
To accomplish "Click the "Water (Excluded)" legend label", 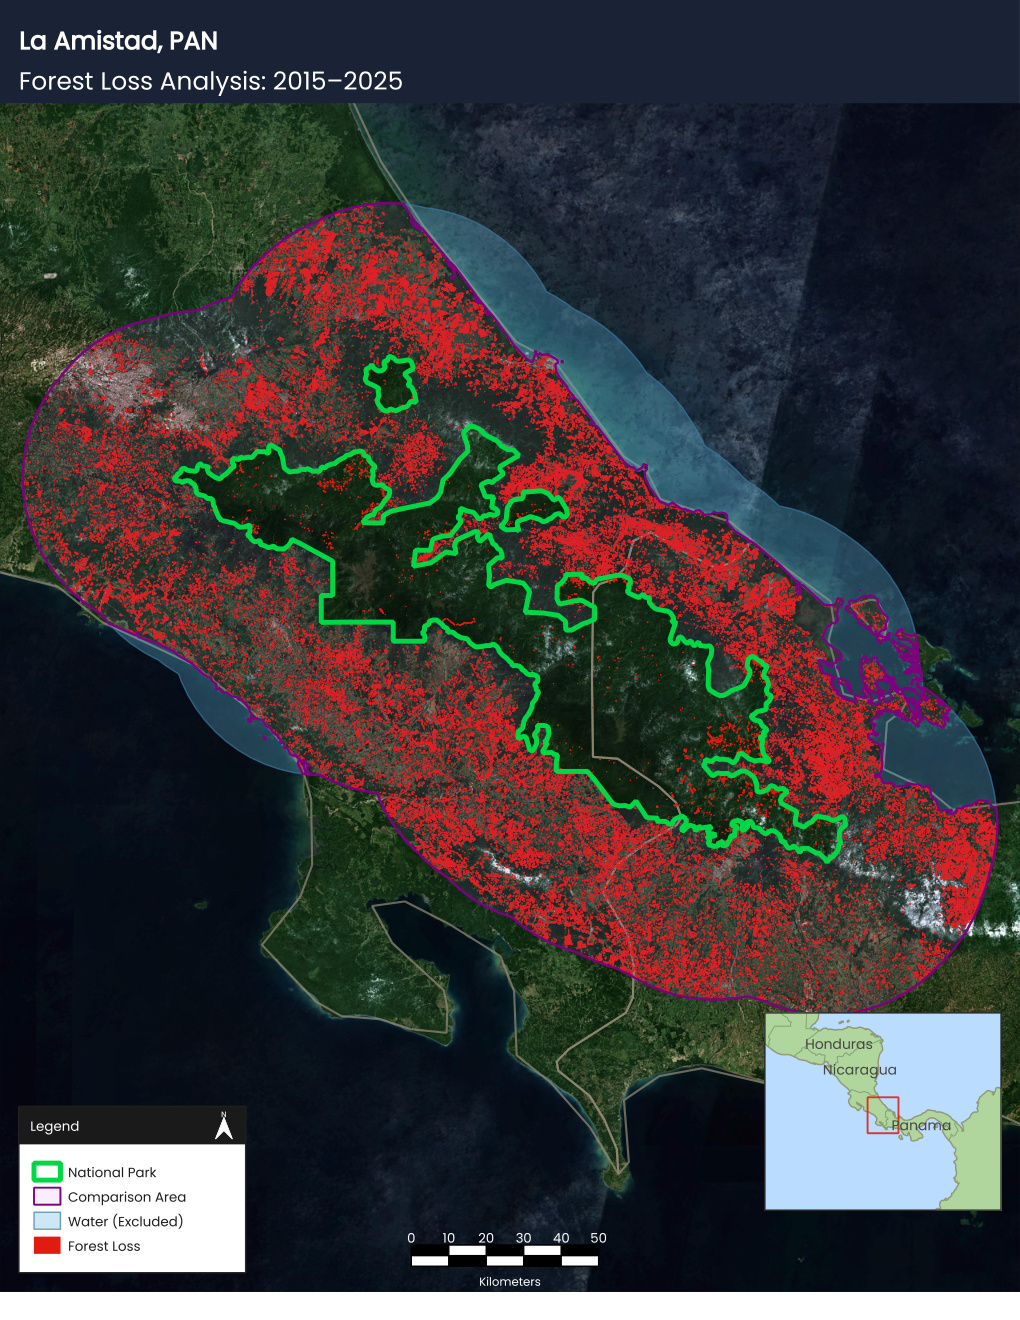I will point(126,1221).
